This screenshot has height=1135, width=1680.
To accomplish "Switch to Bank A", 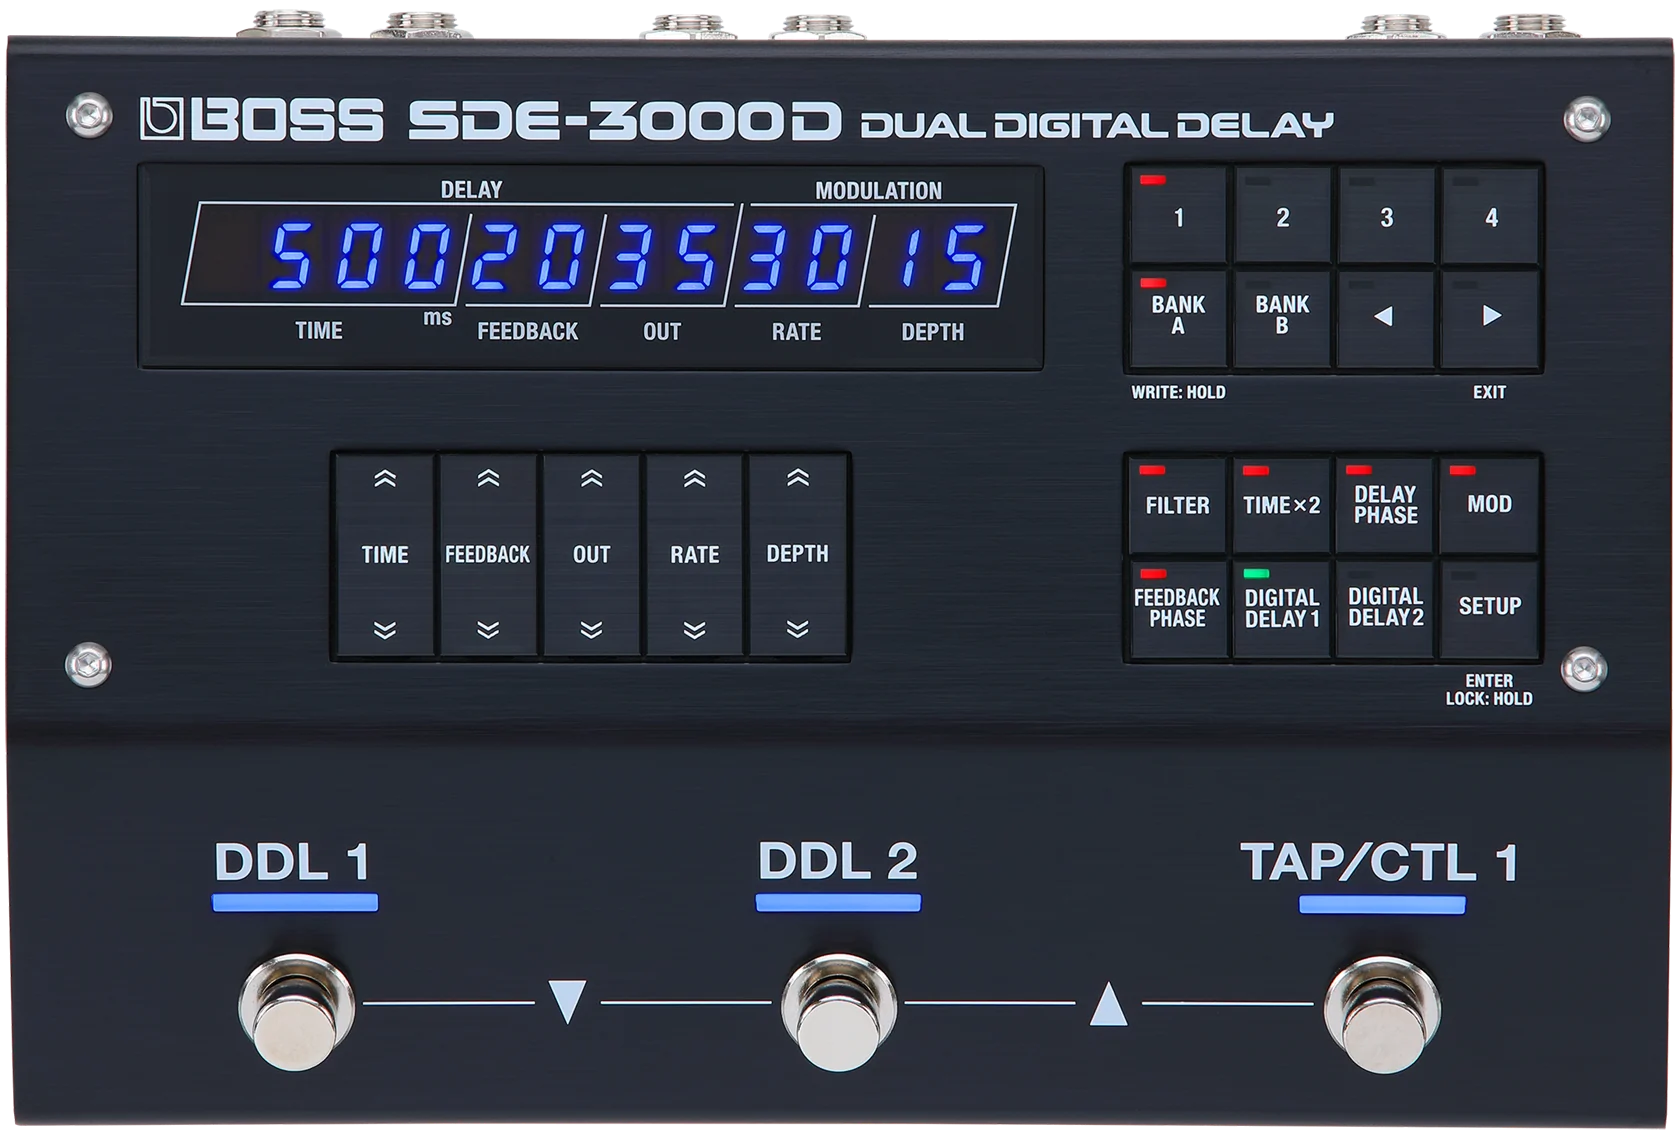I will (x=1178, y=317).
